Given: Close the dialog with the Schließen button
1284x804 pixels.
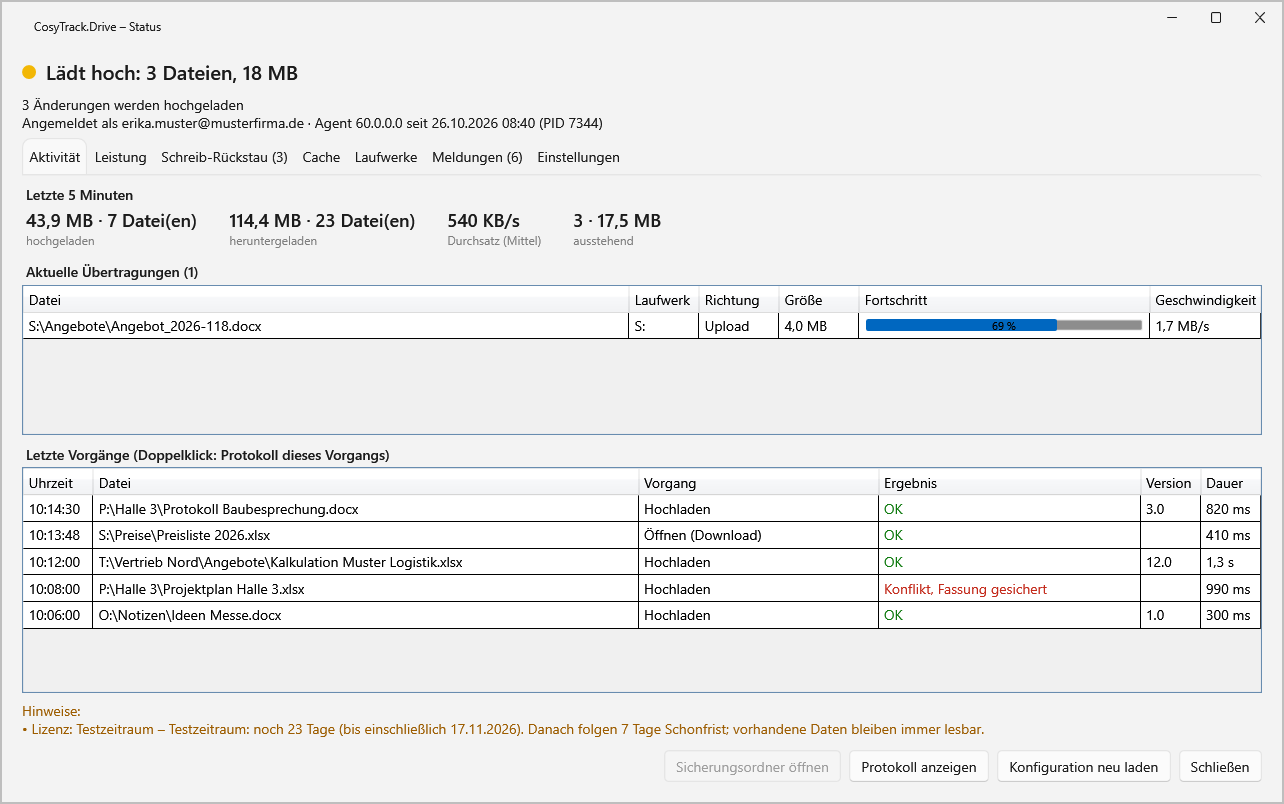Looking at the screenshot, I should (x=1220, y=767).
